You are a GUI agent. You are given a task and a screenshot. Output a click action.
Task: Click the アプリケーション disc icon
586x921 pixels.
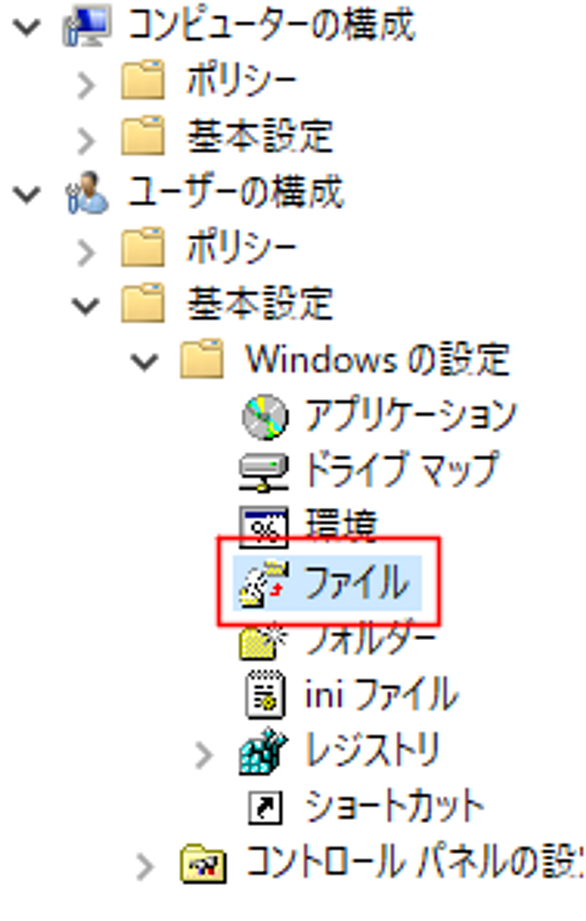tap(265, 417)
